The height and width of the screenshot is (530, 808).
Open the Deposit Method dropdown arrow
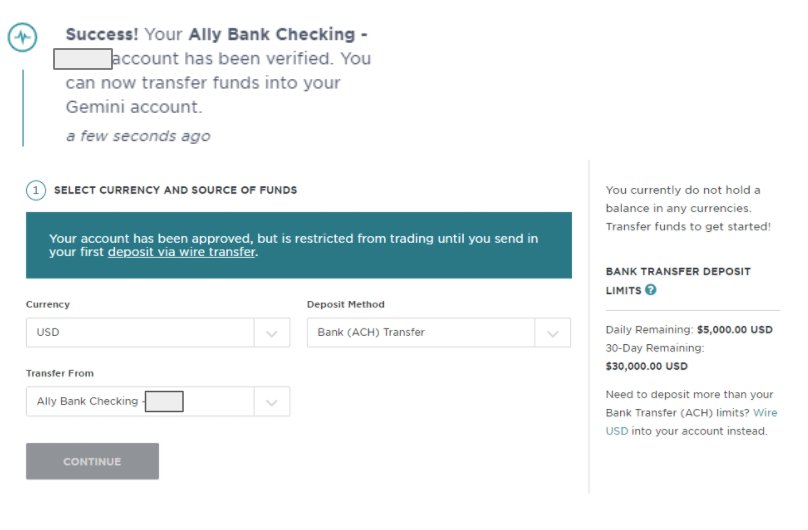pyautogui.click(x=552, y=333)
